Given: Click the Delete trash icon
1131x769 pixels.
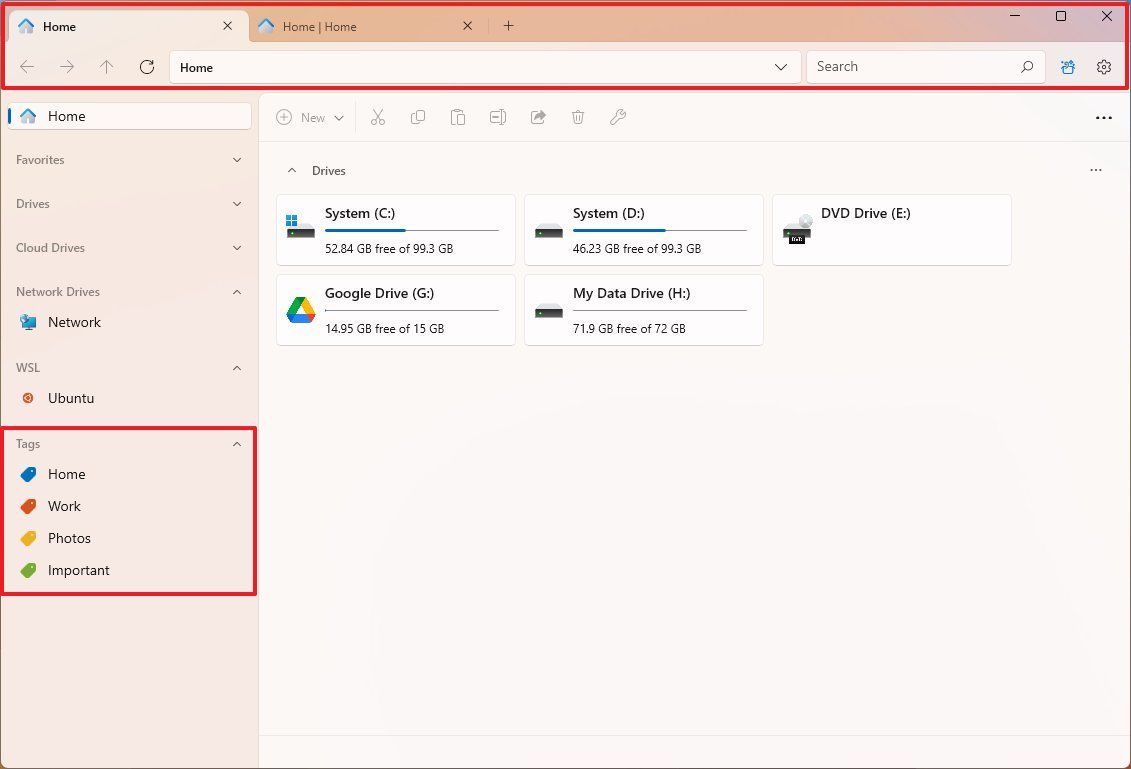Looking at the screenshot, I should [578, 117].
